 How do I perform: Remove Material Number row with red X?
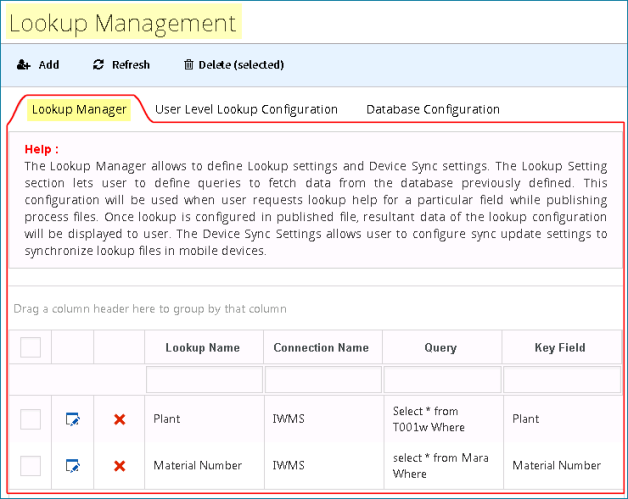pyautogui.click(x=119, y=466)
